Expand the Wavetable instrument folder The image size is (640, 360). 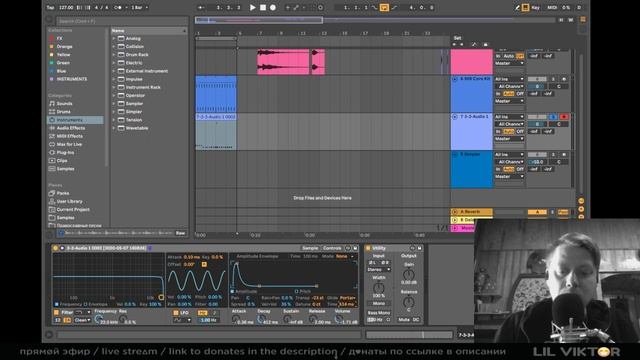tap(114, 128)
